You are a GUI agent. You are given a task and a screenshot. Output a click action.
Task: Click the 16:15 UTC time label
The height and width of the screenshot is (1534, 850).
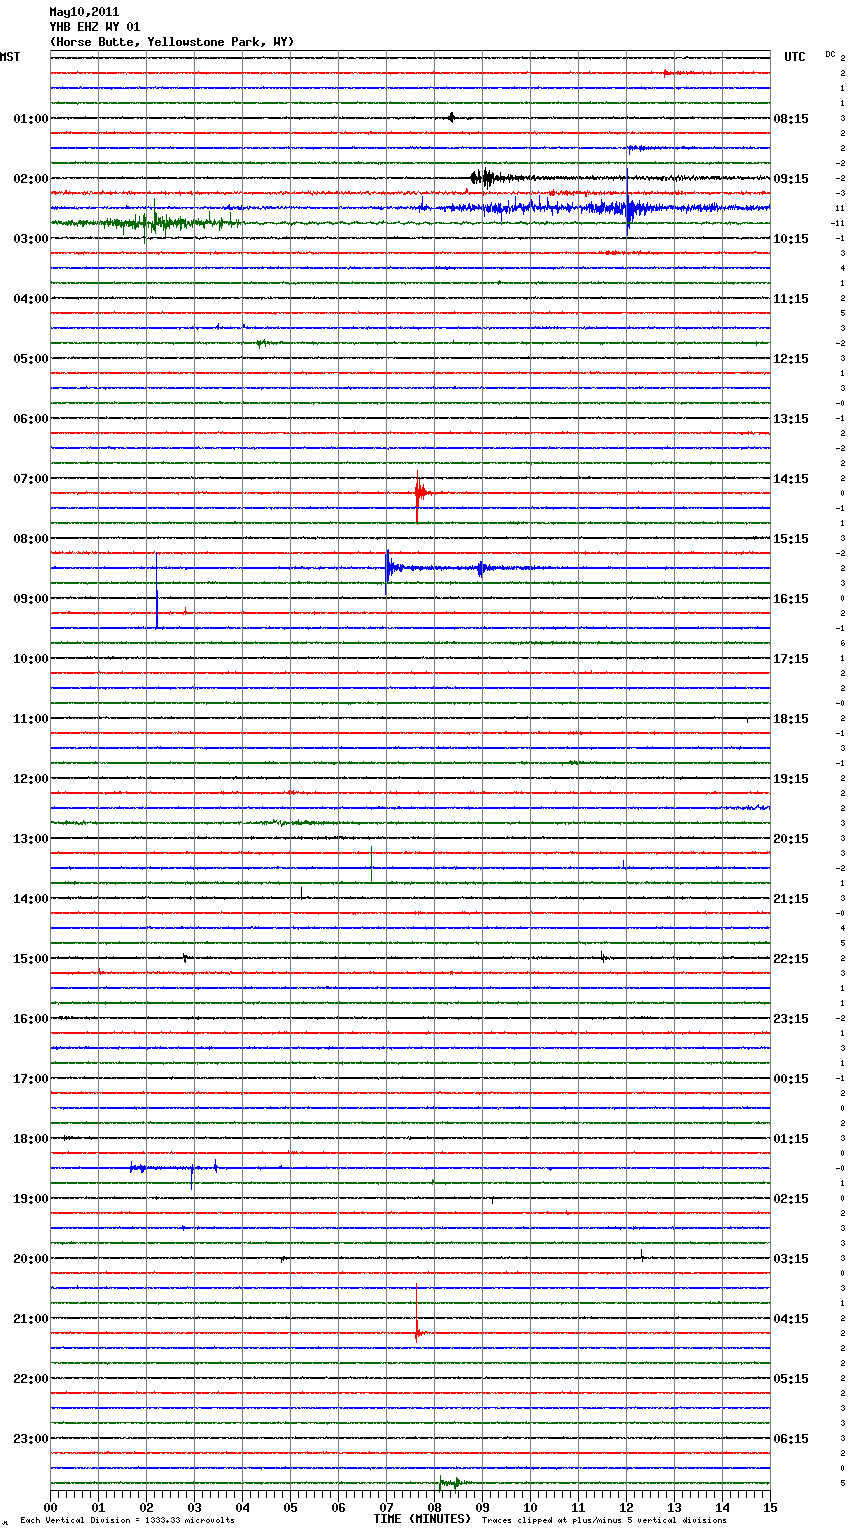791,599
